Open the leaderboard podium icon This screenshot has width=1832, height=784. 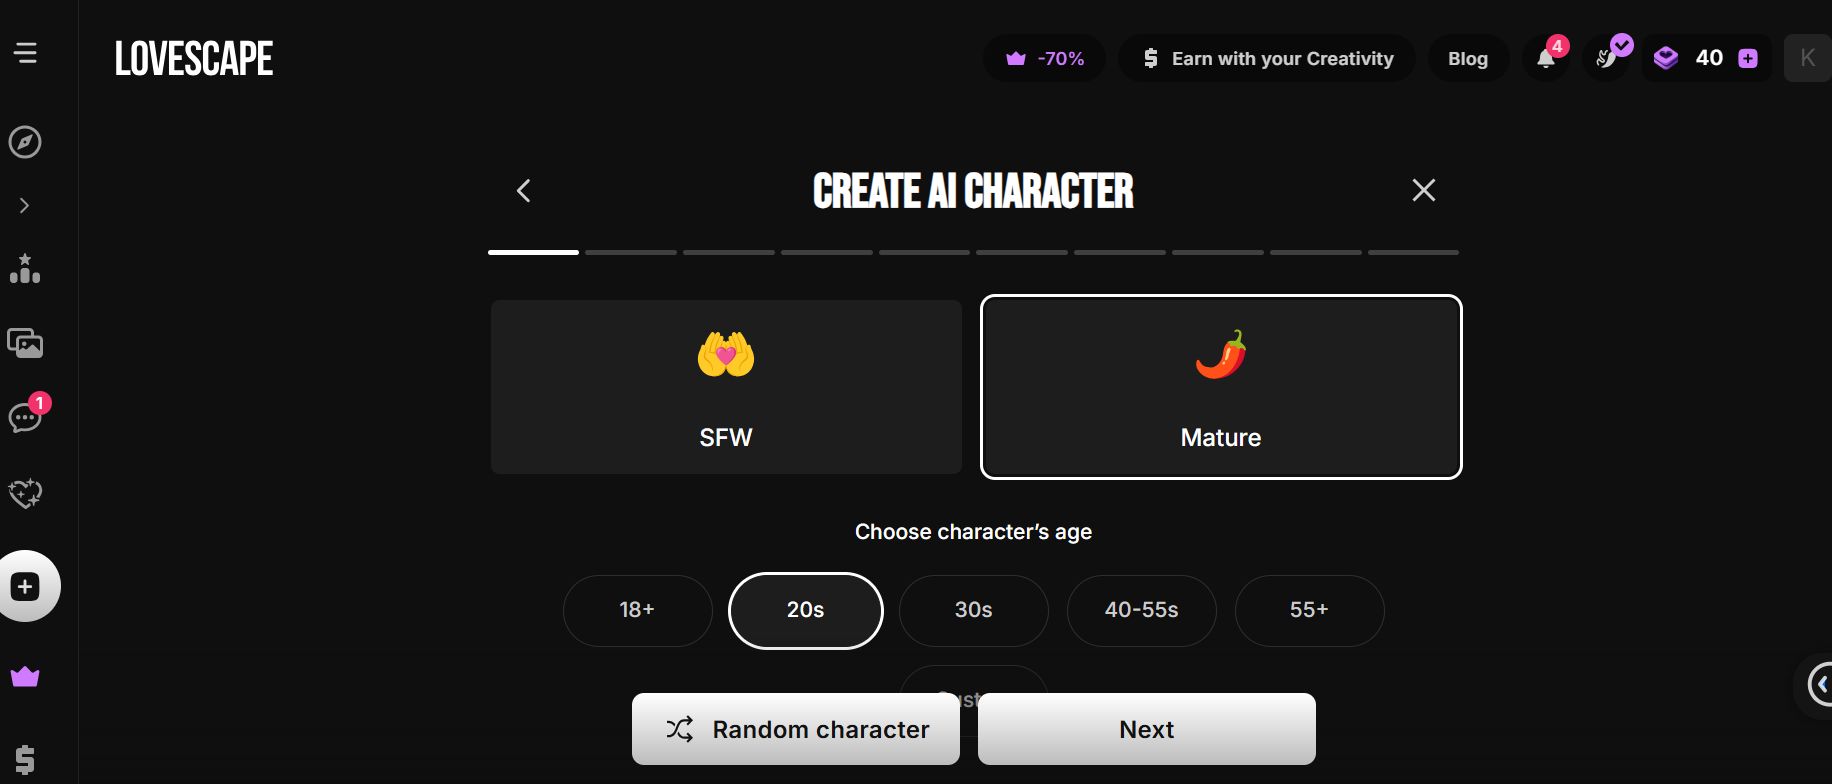[x=25, y=269]
